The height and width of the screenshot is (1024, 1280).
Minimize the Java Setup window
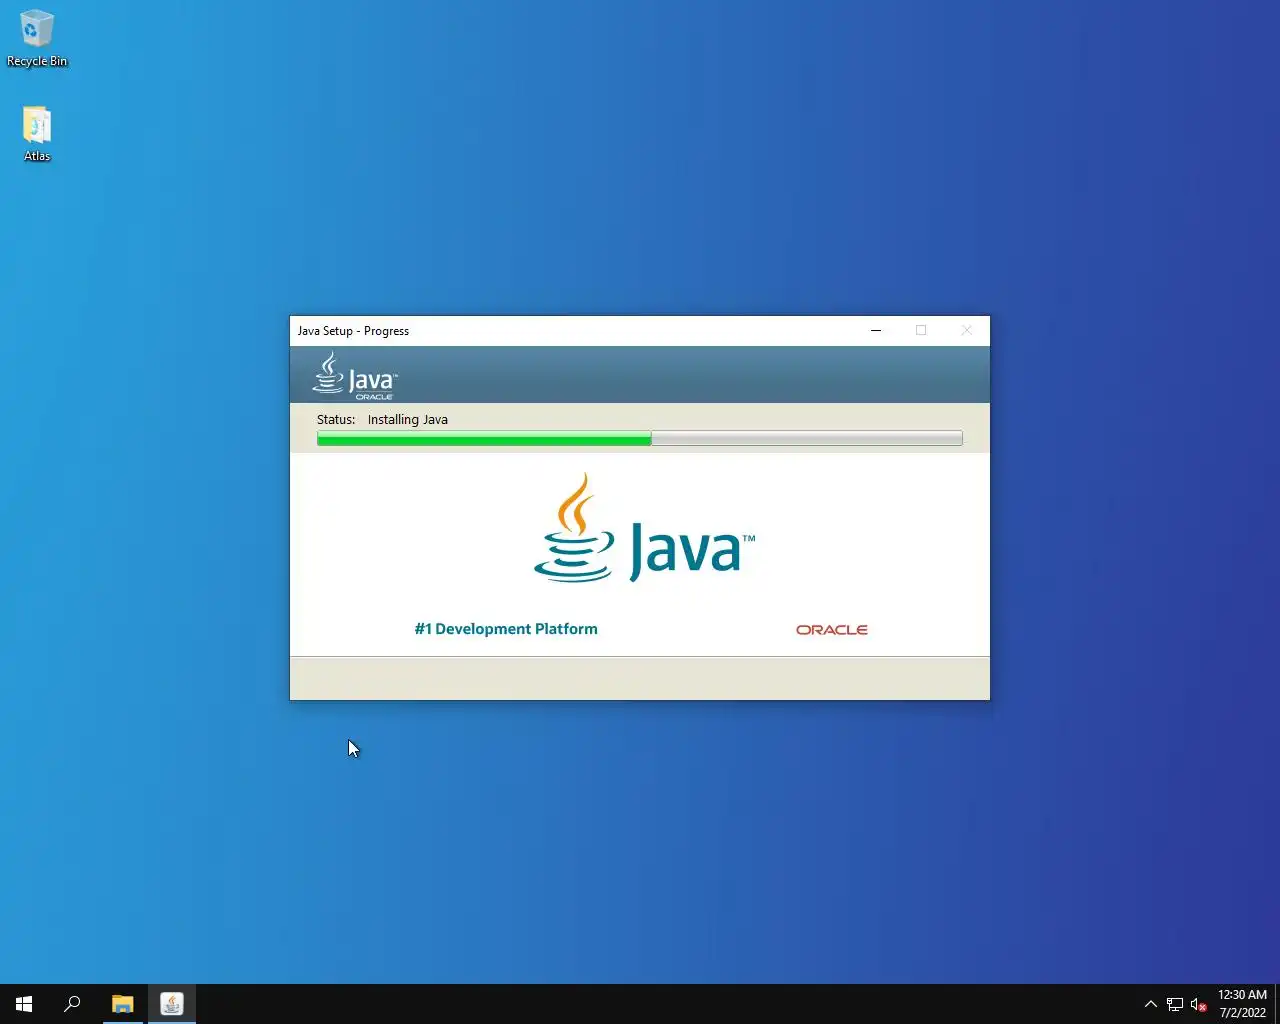pos(876,330)
